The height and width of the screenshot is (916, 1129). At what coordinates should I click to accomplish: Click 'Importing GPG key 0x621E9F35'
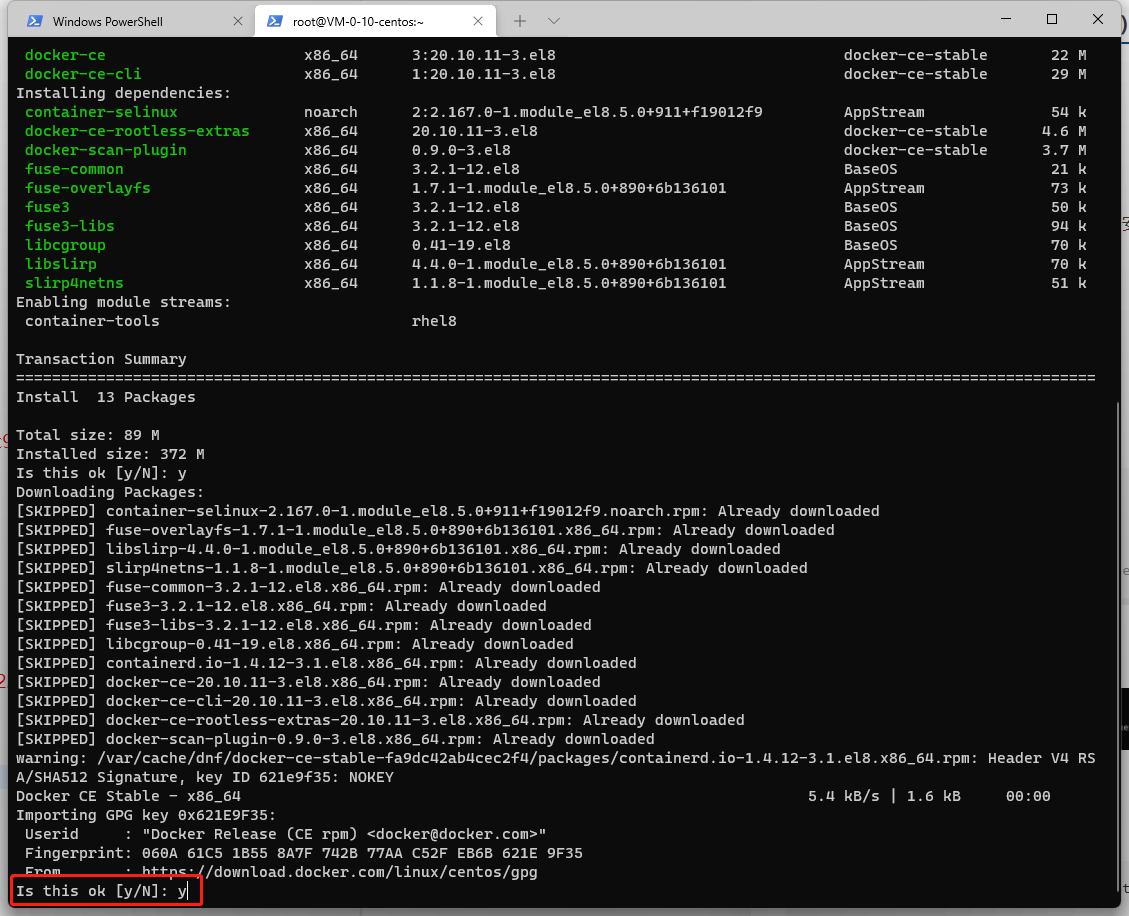[x=146, y=815]
